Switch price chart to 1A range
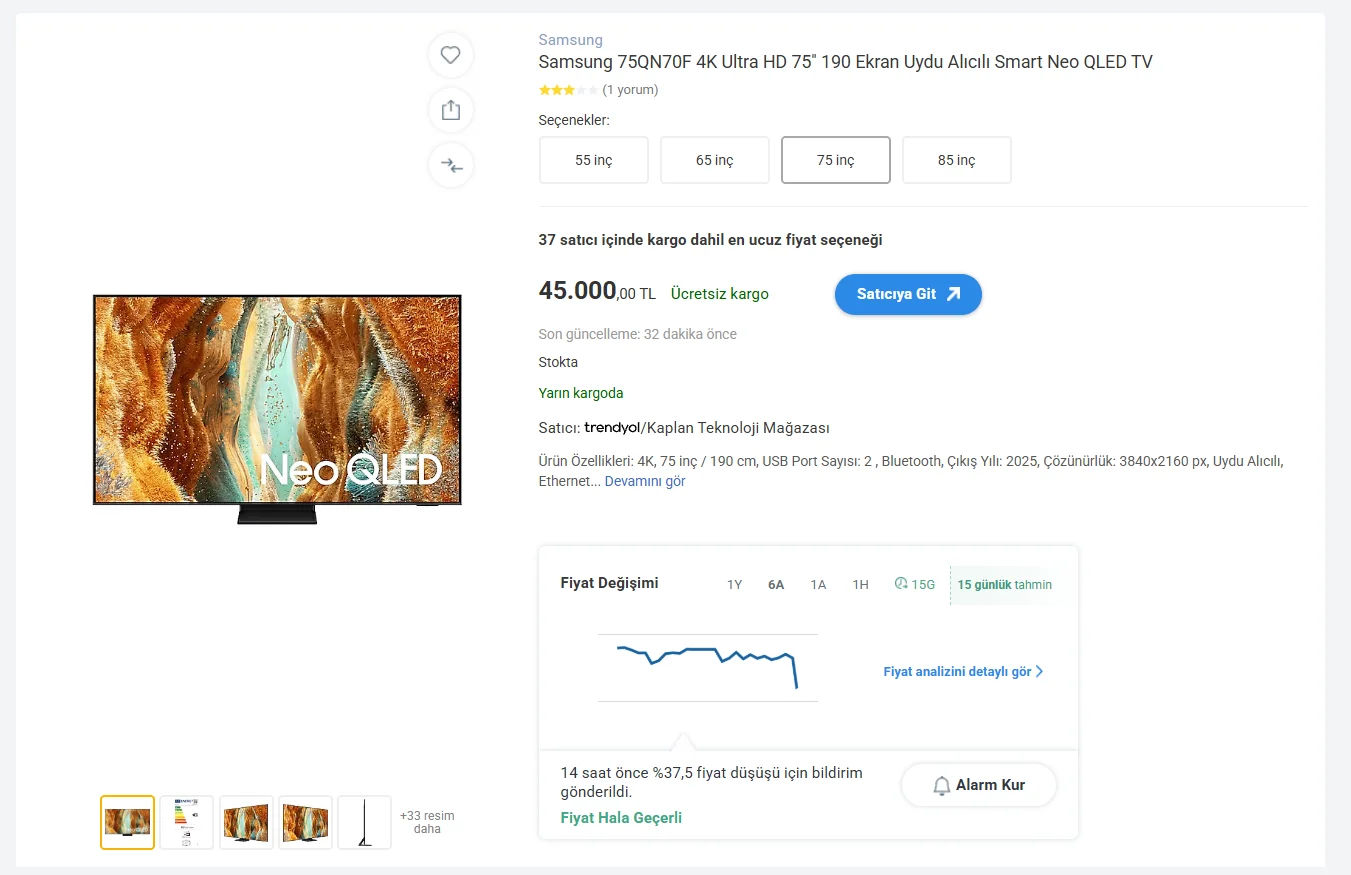The width and height of the screenshot is (1351, 875). click(818, 585)
